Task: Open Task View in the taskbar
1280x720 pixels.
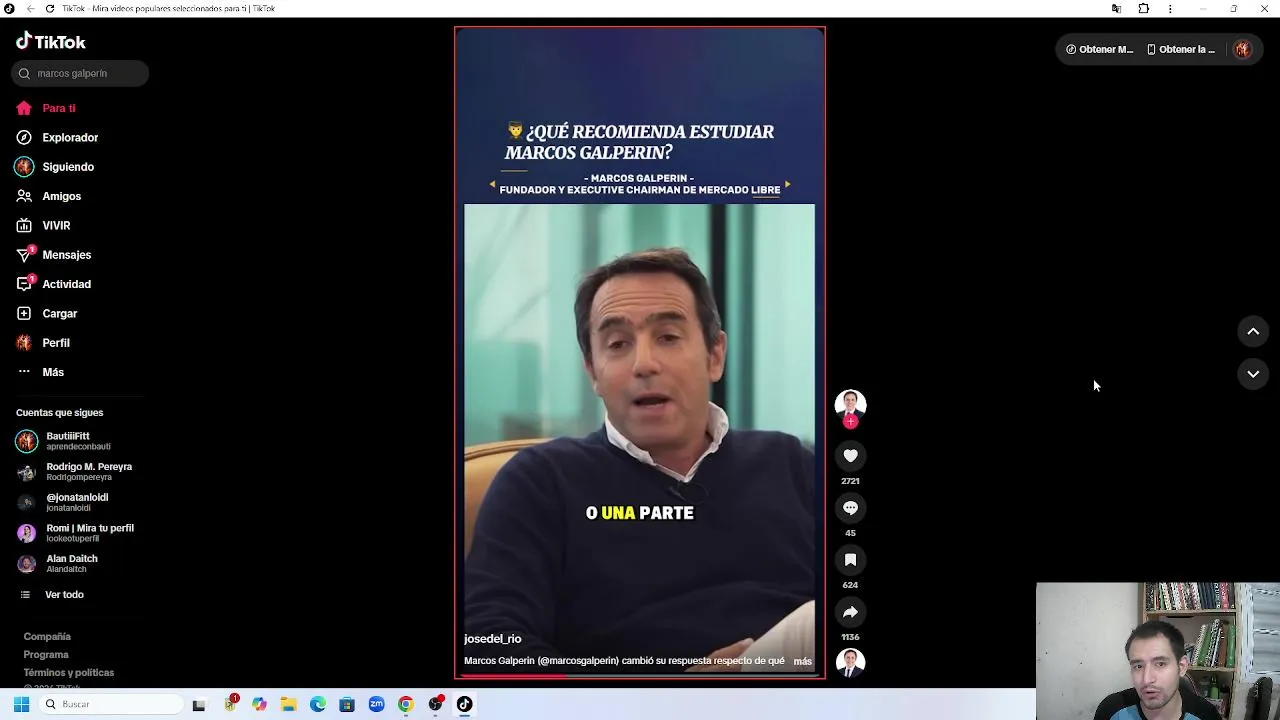Action: [x=199, y=704]
